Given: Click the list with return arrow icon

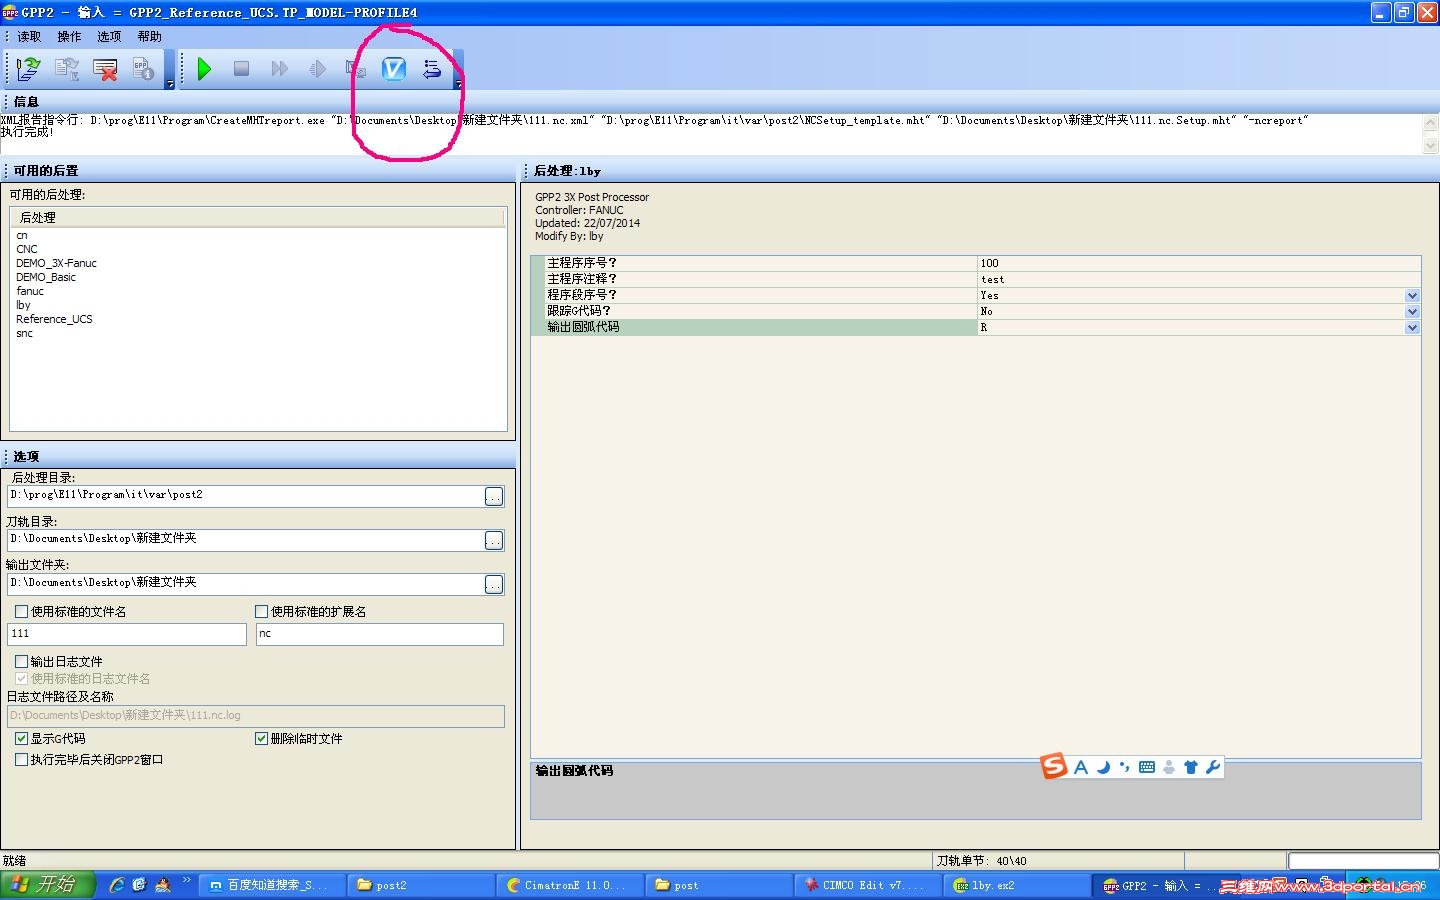Looking at the screenshot, I should click(432, 69).
